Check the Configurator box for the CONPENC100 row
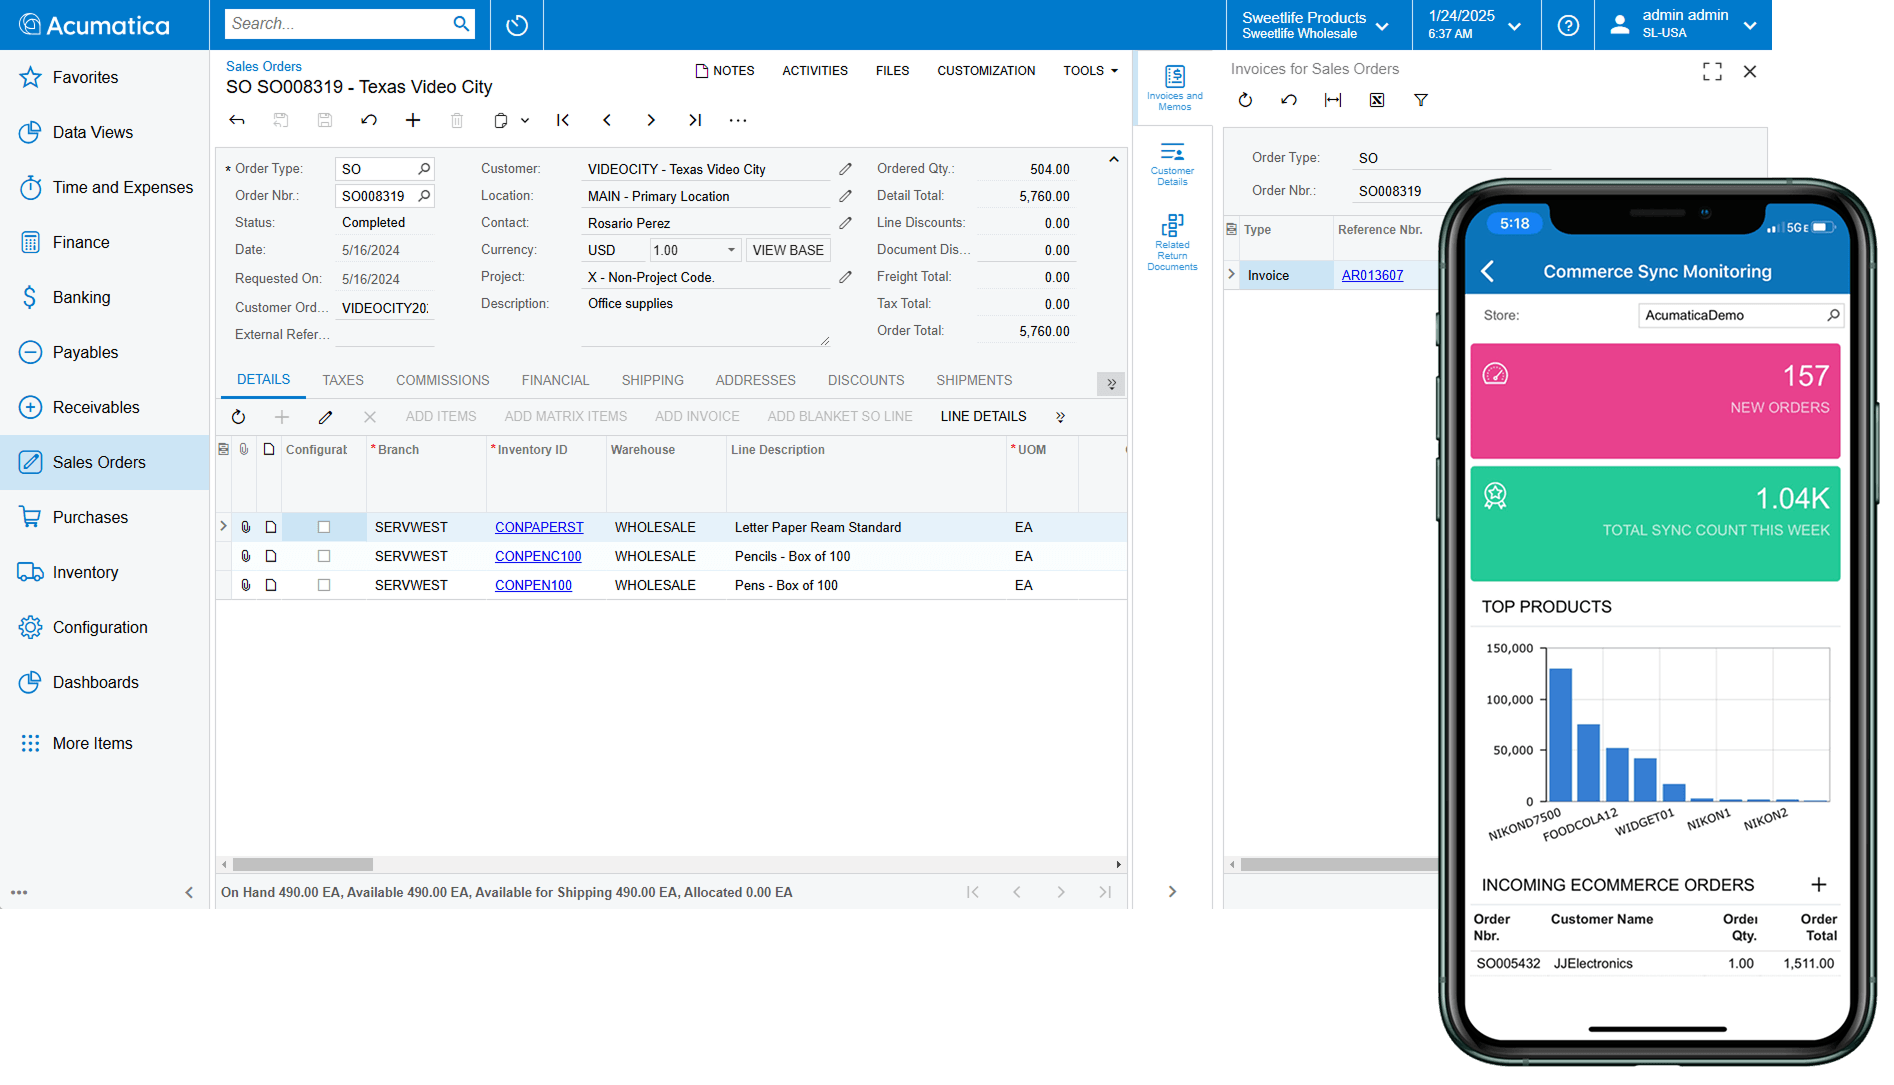Screen dimensions: 1894x1085 [x=324, y=556]
